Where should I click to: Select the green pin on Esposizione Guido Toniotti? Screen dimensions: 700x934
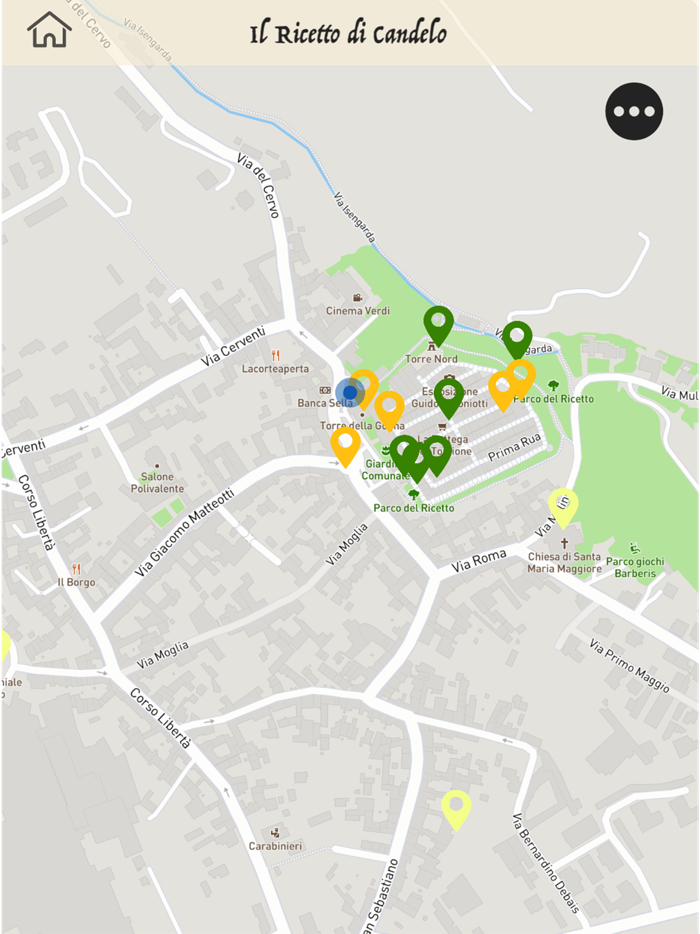pyautogui.click(x=449, y=398)
